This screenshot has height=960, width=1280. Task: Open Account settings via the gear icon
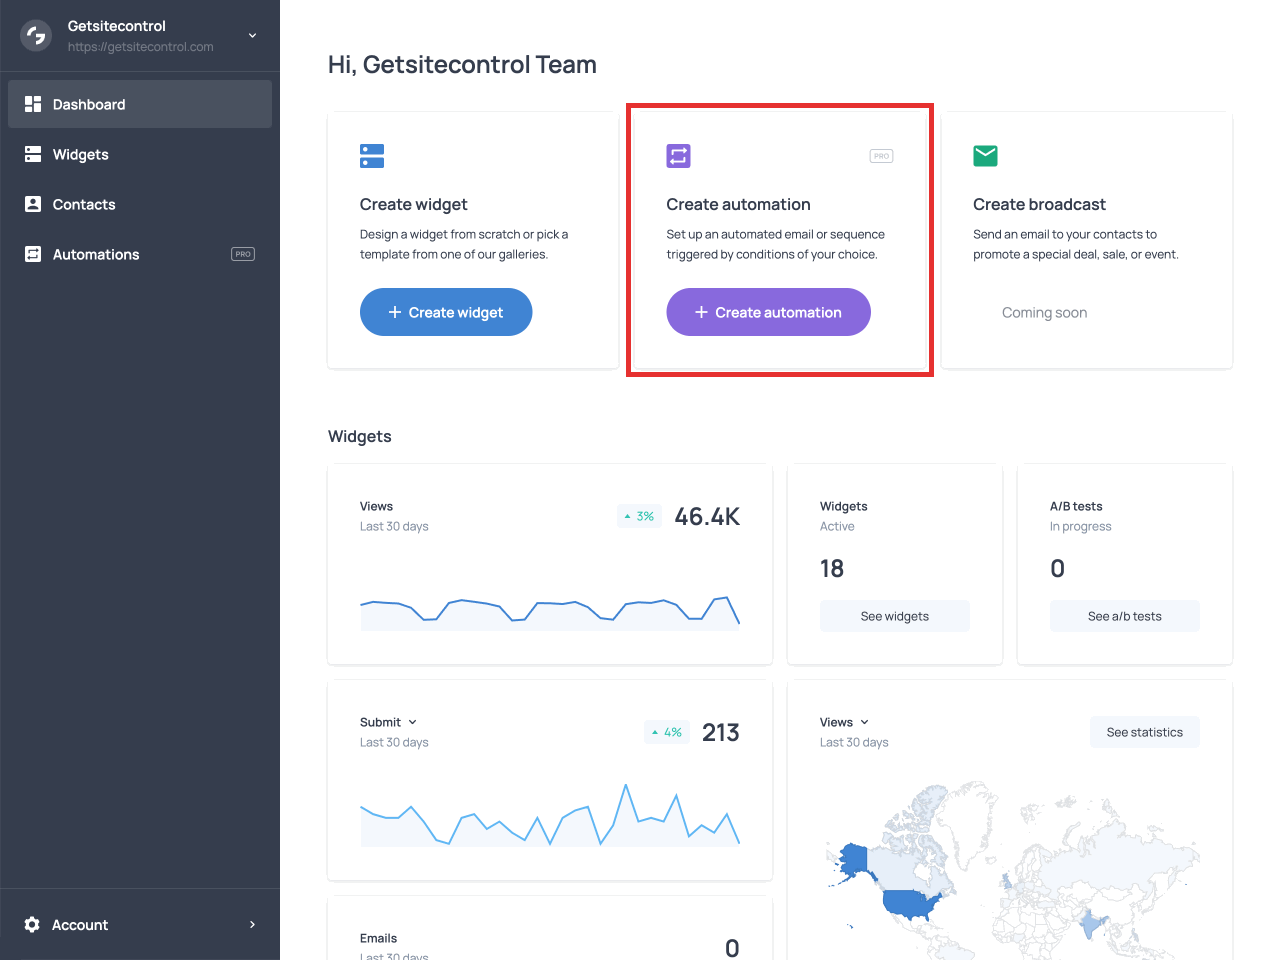[x=31, y=924]
